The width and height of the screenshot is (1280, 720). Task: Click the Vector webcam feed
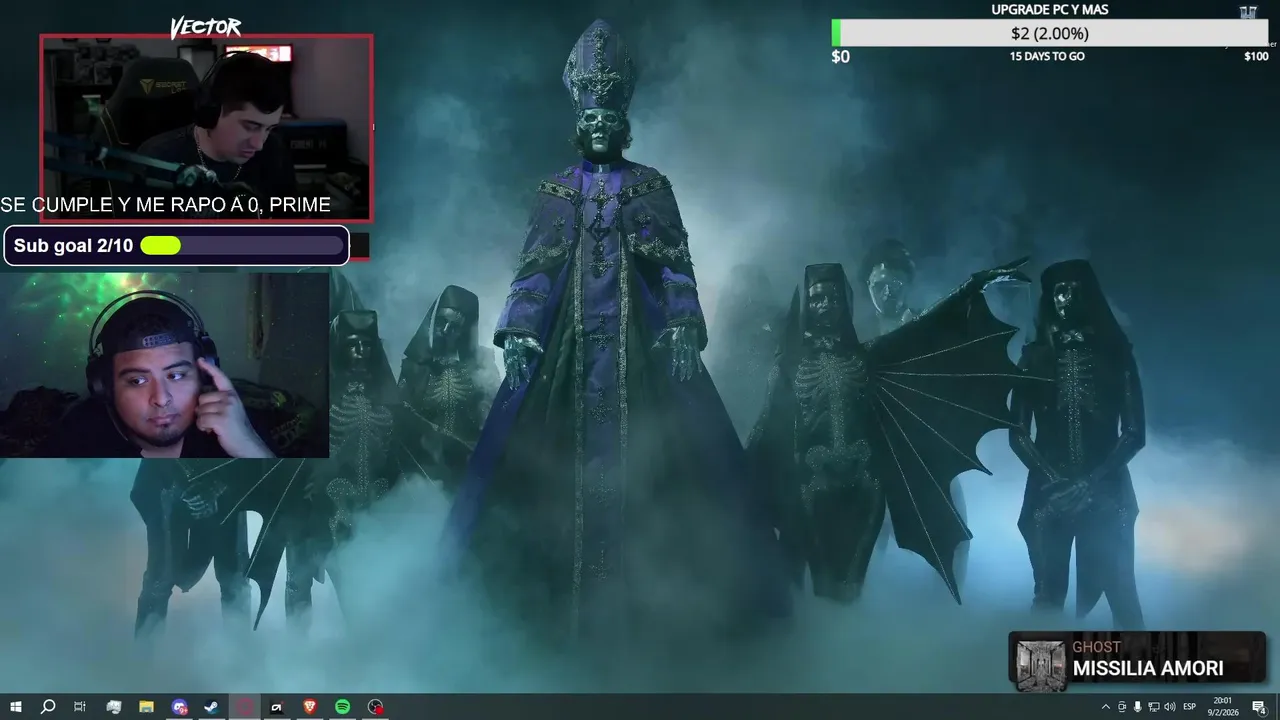tap(206, 128)
